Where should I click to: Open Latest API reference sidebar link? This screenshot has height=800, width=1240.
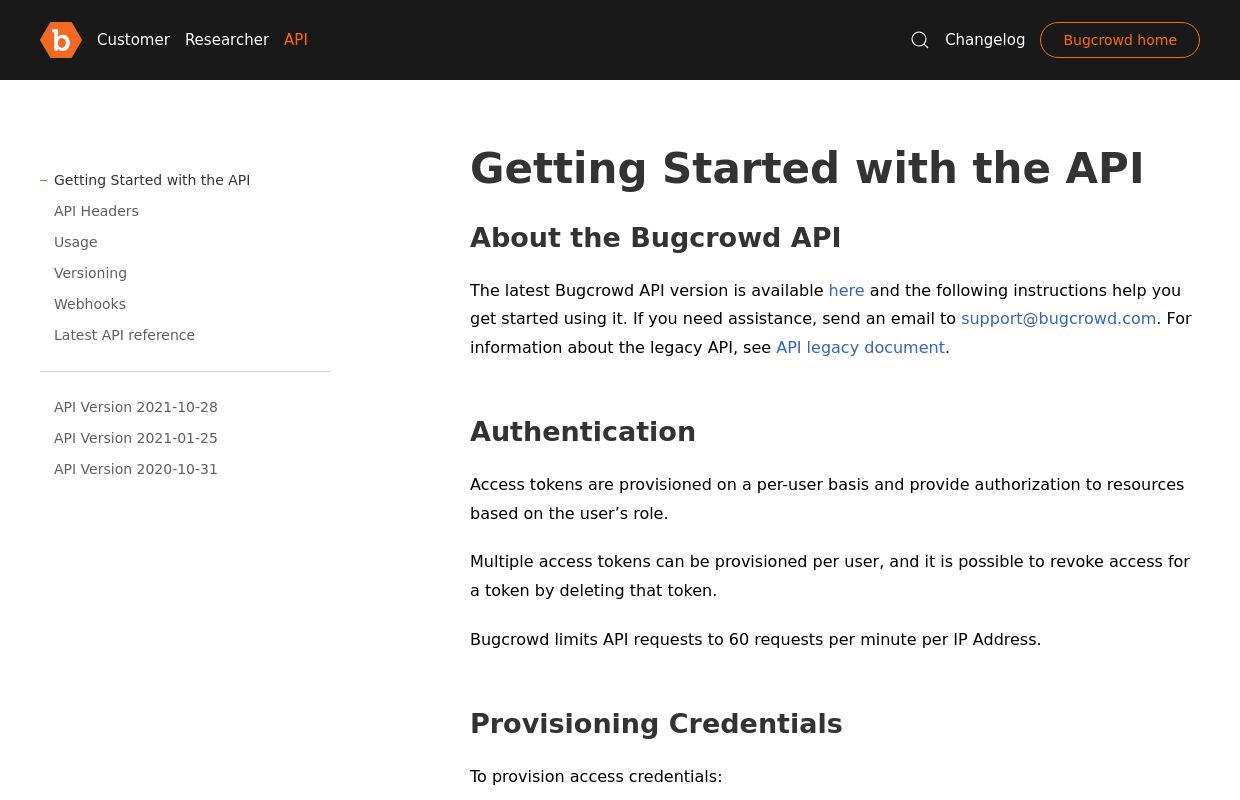pyautogui.click(x=124, y=335)
